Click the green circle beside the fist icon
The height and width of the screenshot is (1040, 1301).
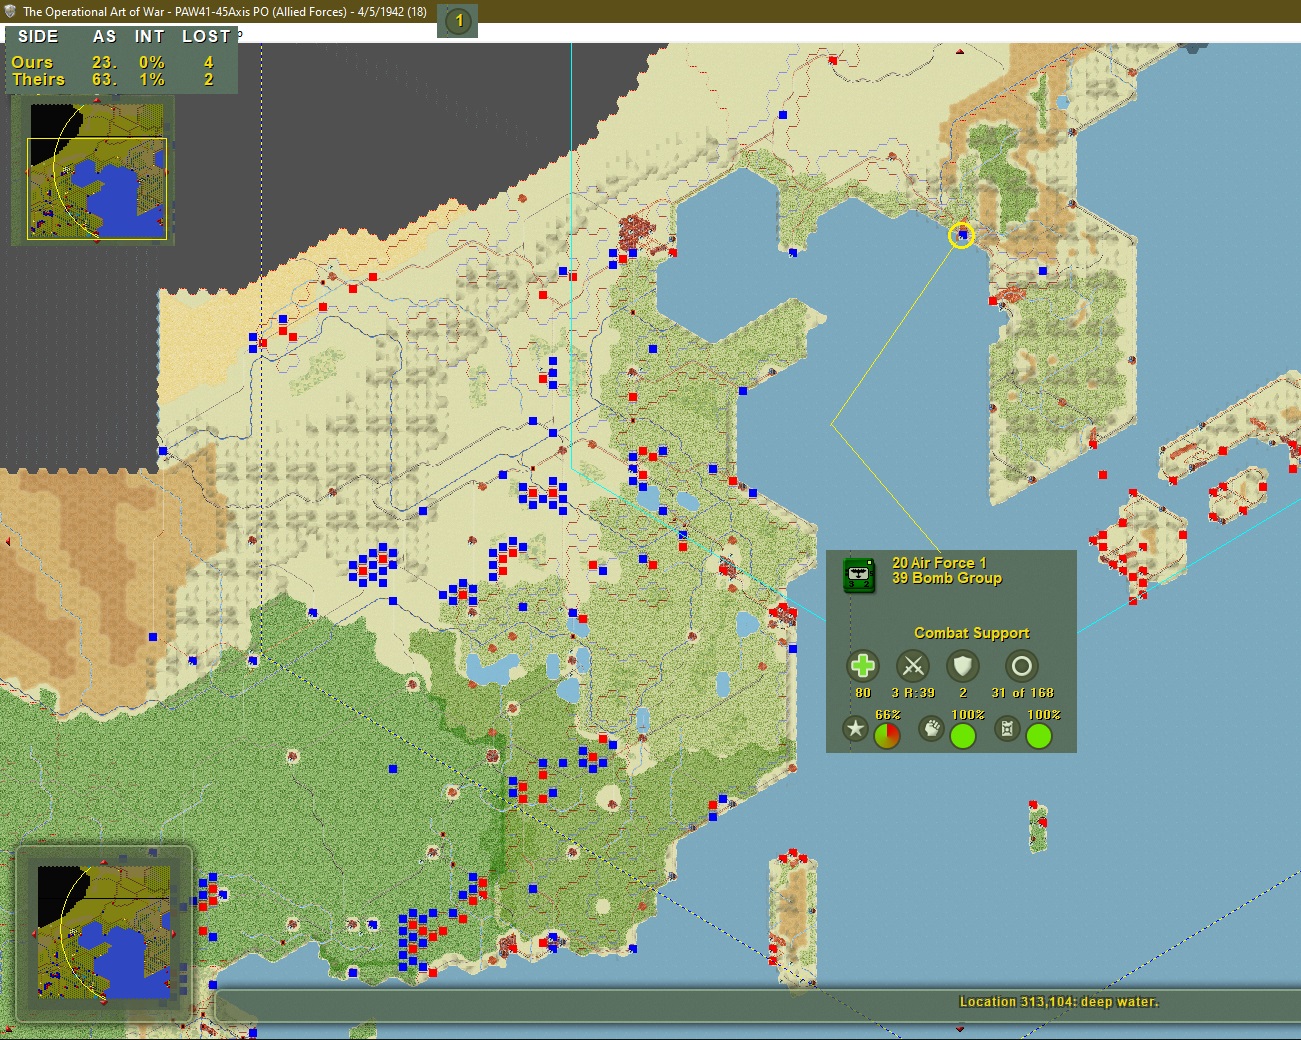click(x=963, y=736)
